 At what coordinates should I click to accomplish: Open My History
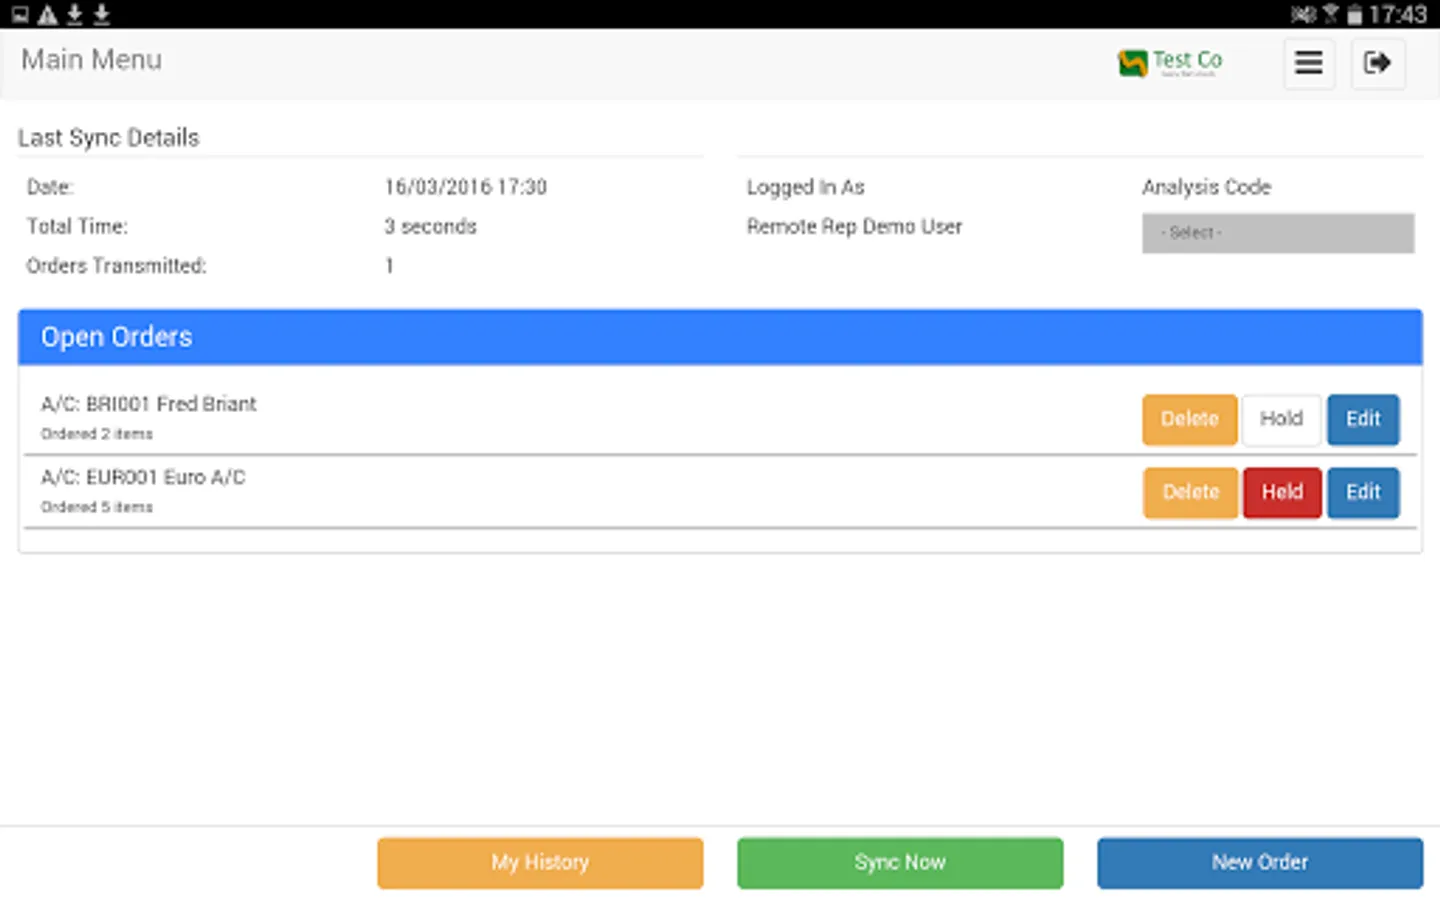point(540,862)
